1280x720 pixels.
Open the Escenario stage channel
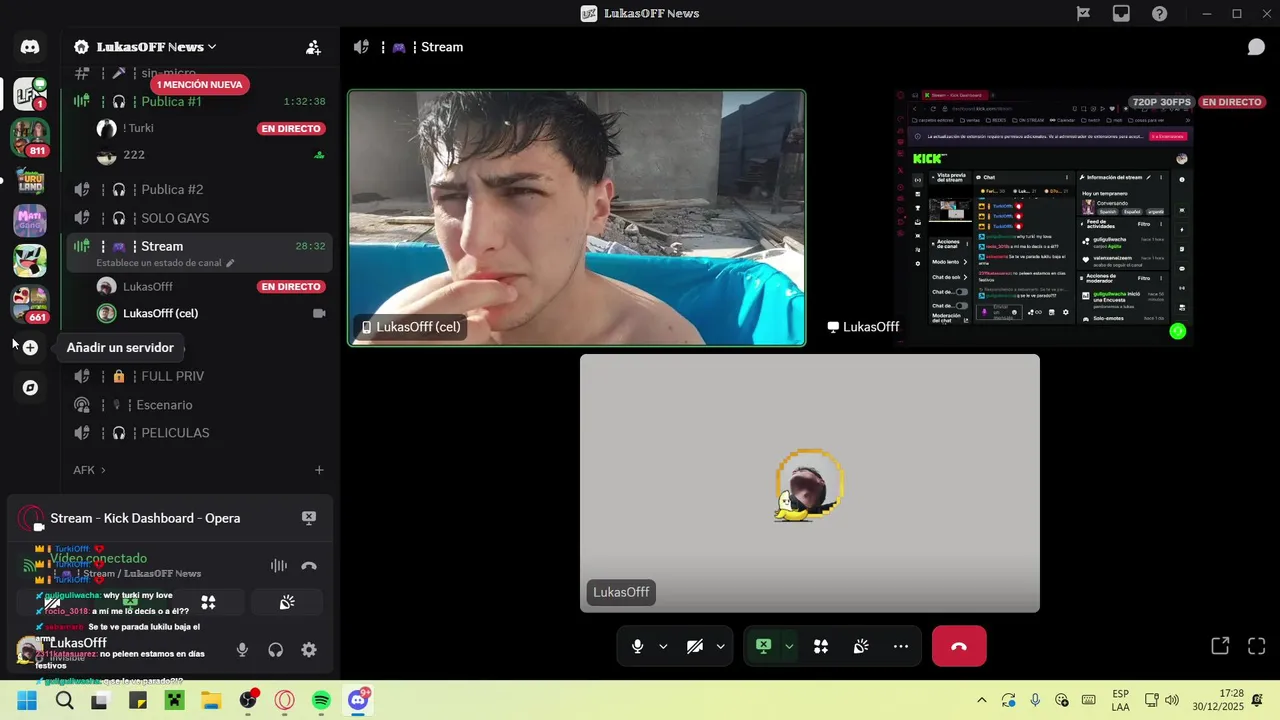pyautogui.click(x=200, y=405)
